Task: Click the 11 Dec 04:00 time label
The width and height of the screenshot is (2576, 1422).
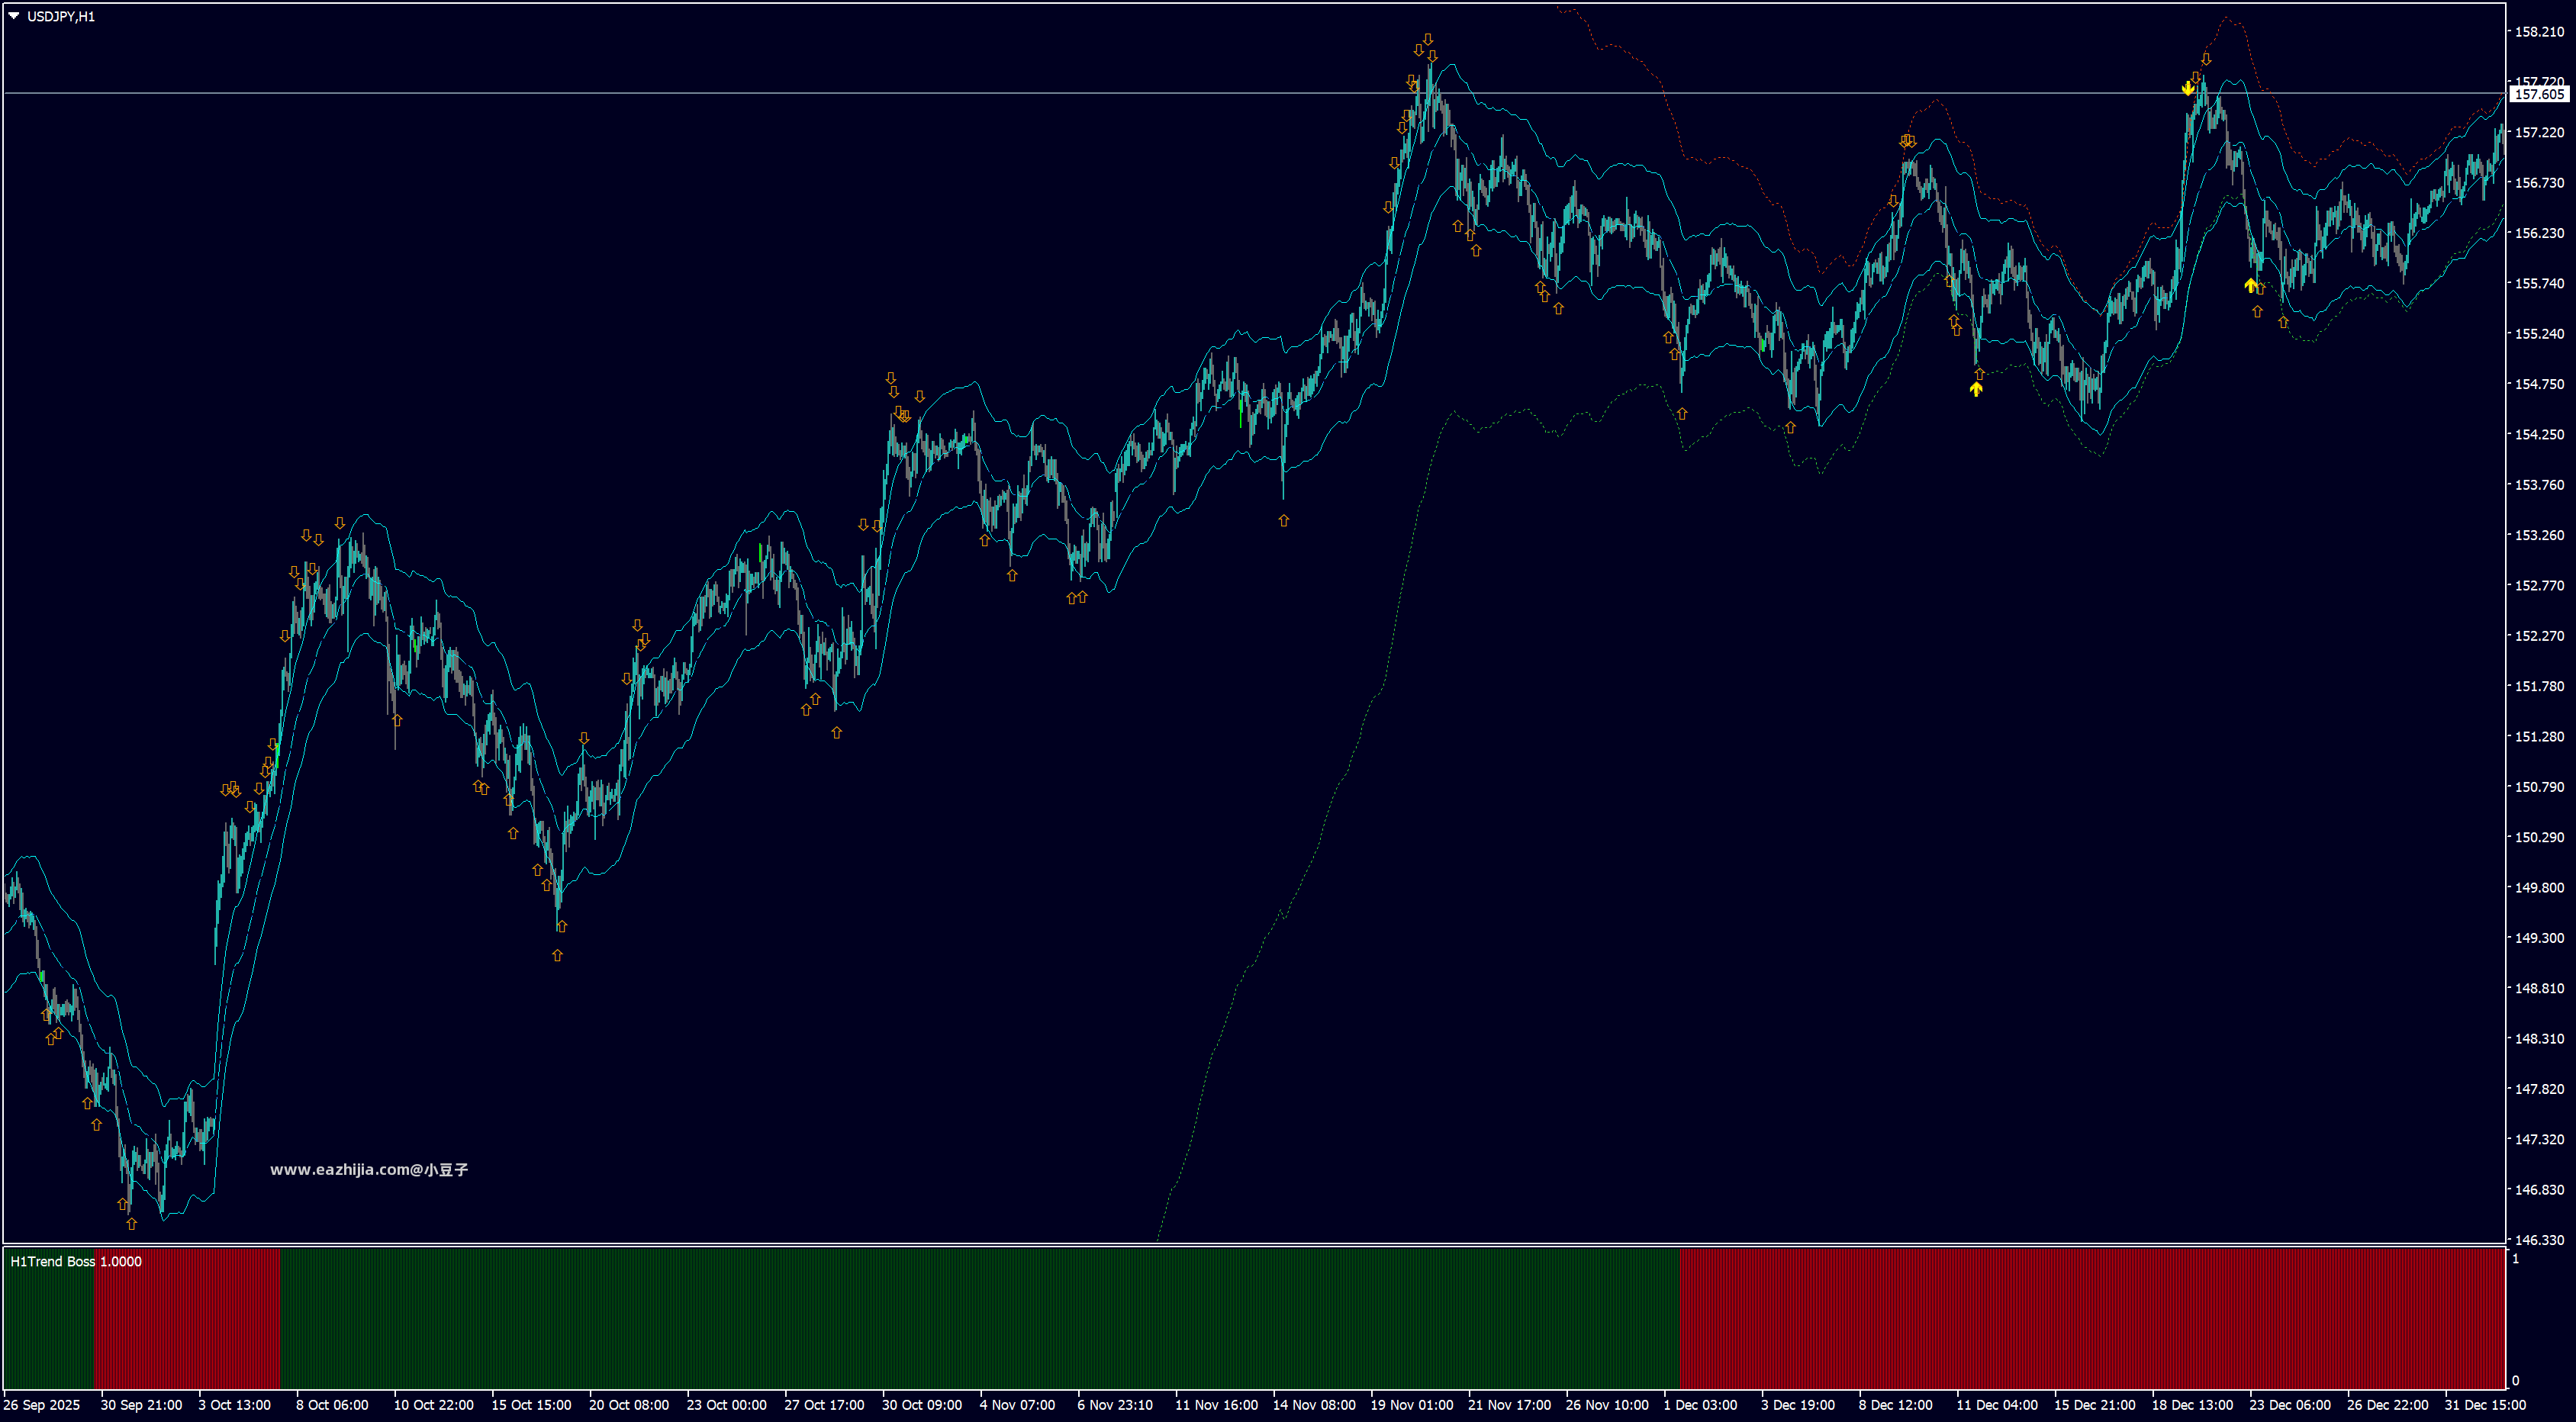Action: tap(1997, 1405)
